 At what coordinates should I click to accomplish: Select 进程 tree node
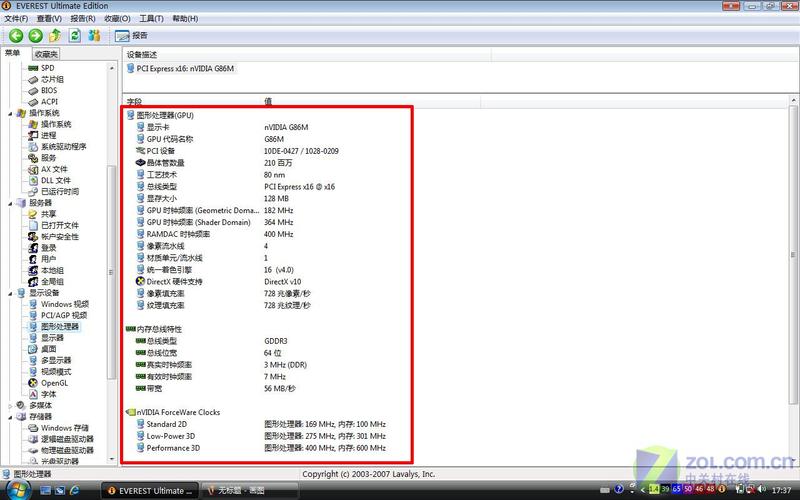(x=48, y=135)
